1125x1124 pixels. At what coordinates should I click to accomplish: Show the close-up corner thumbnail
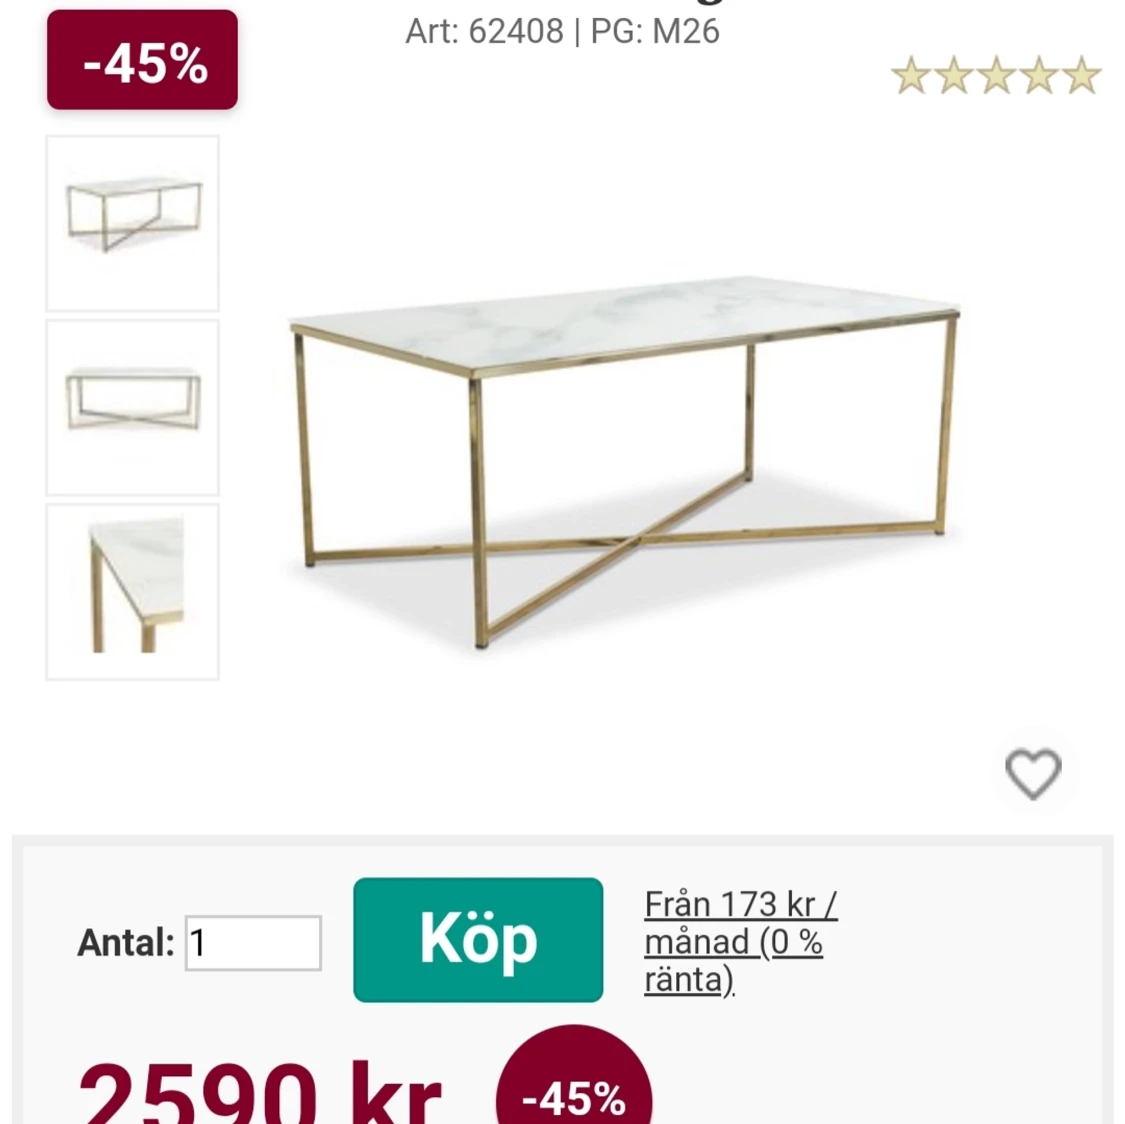(x=133, y=592)
